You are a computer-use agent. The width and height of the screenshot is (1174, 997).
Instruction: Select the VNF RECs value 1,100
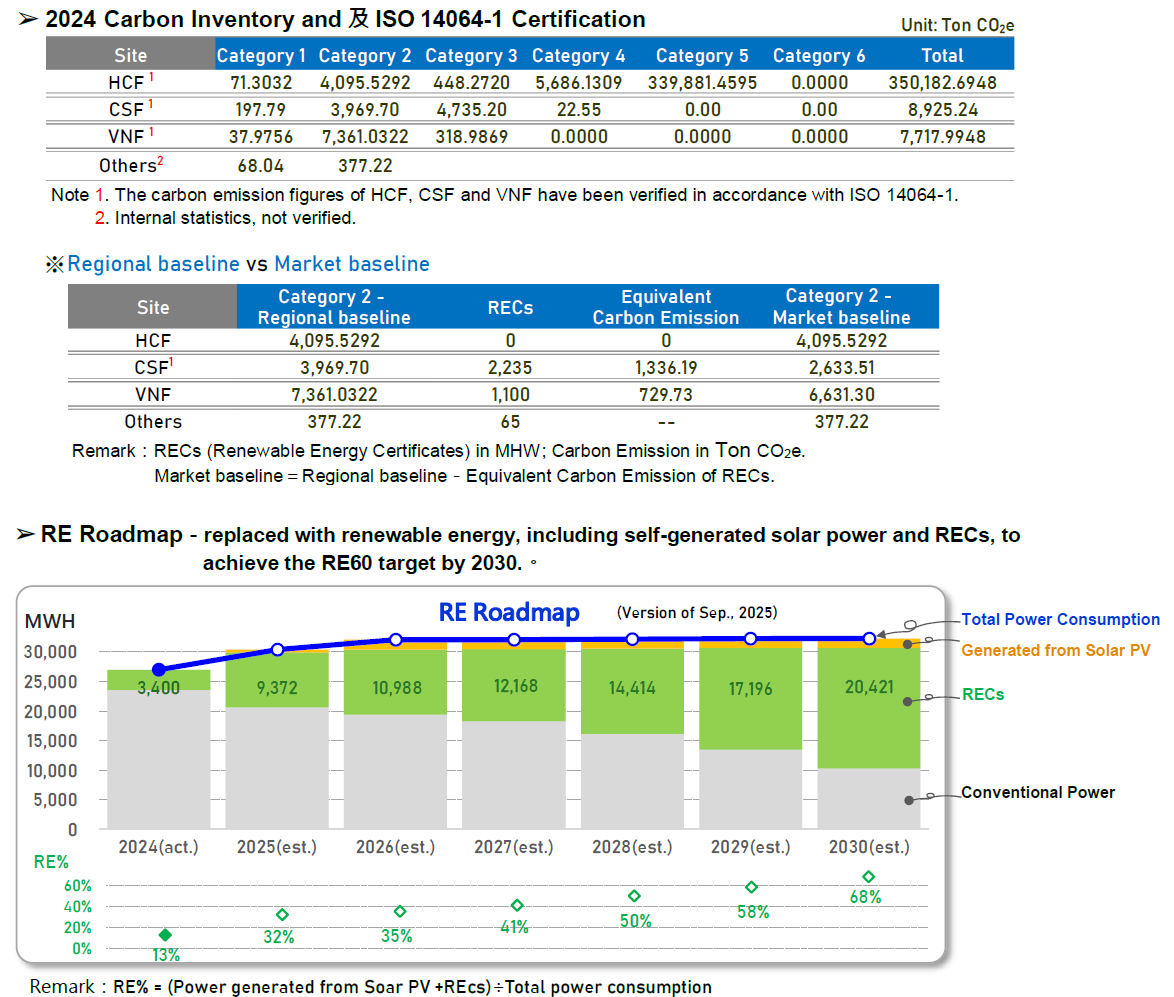coord(510,395)
